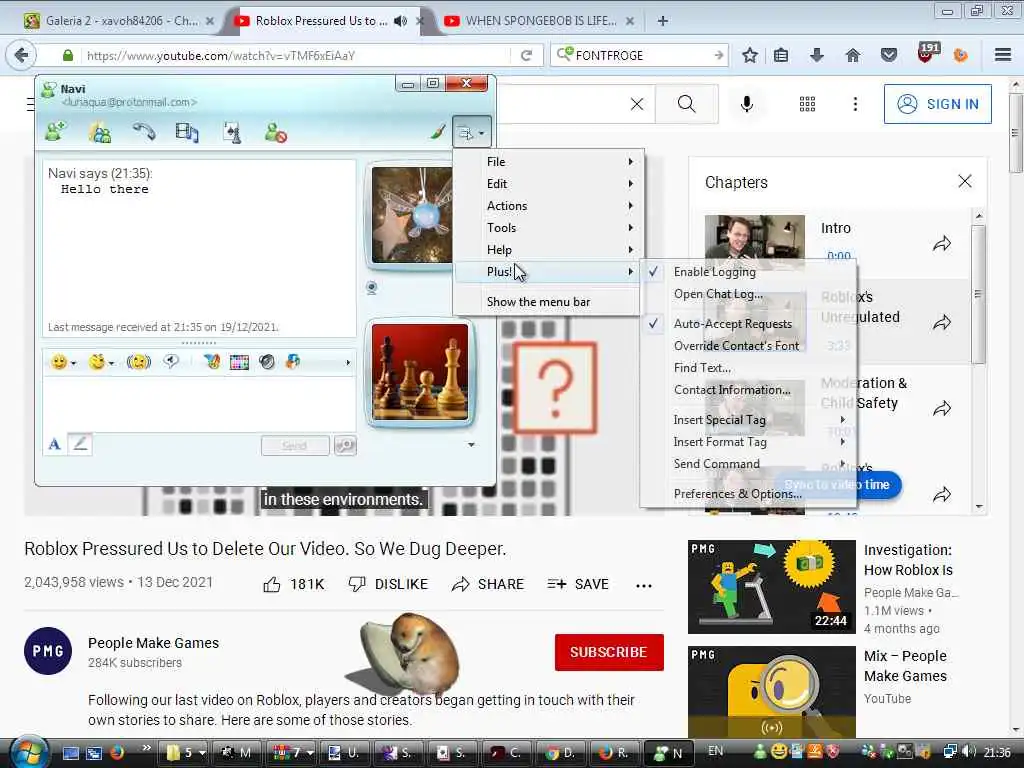Viewport: 1024px width, 768px height.
Task: Open the Help submenu
Action: [x=547, y=249]
